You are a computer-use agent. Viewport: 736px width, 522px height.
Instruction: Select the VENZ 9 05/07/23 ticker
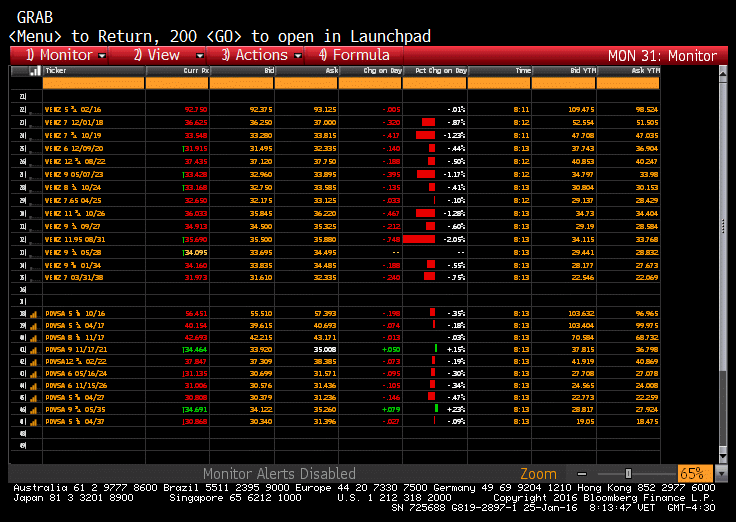pos(74,175)
